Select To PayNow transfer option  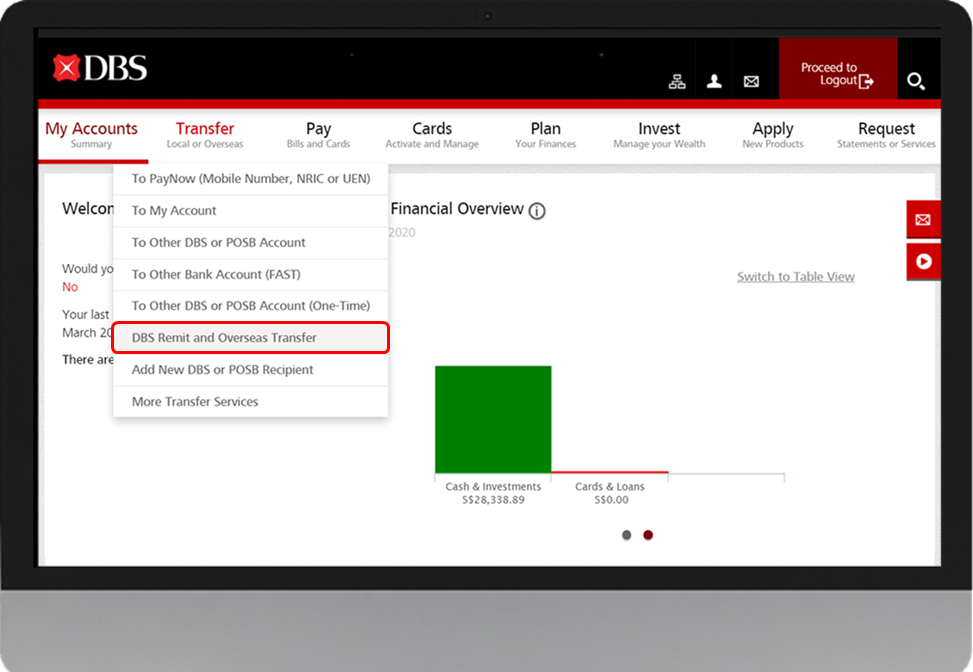pos(250,179)
